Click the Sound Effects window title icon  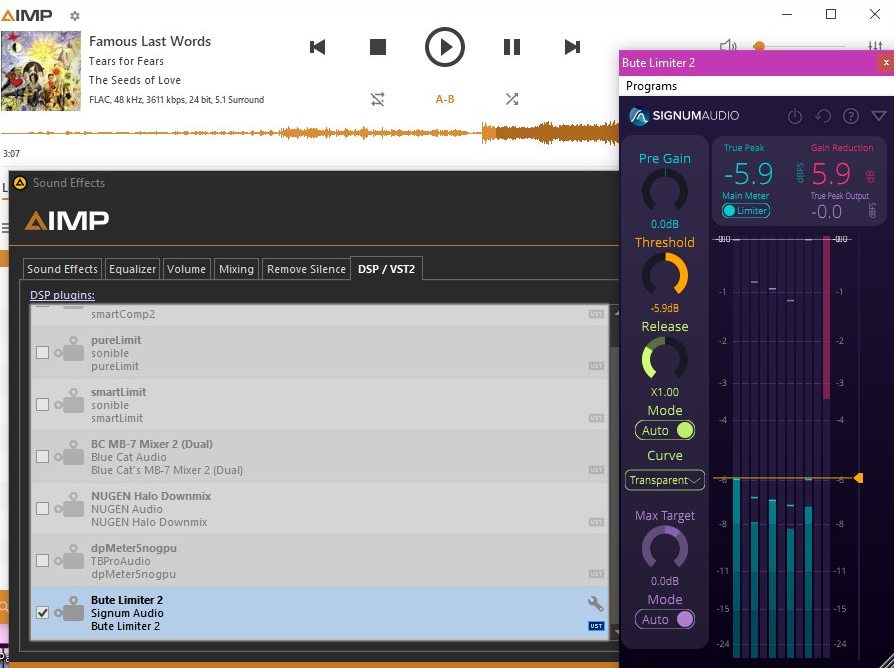coord(20,183)
